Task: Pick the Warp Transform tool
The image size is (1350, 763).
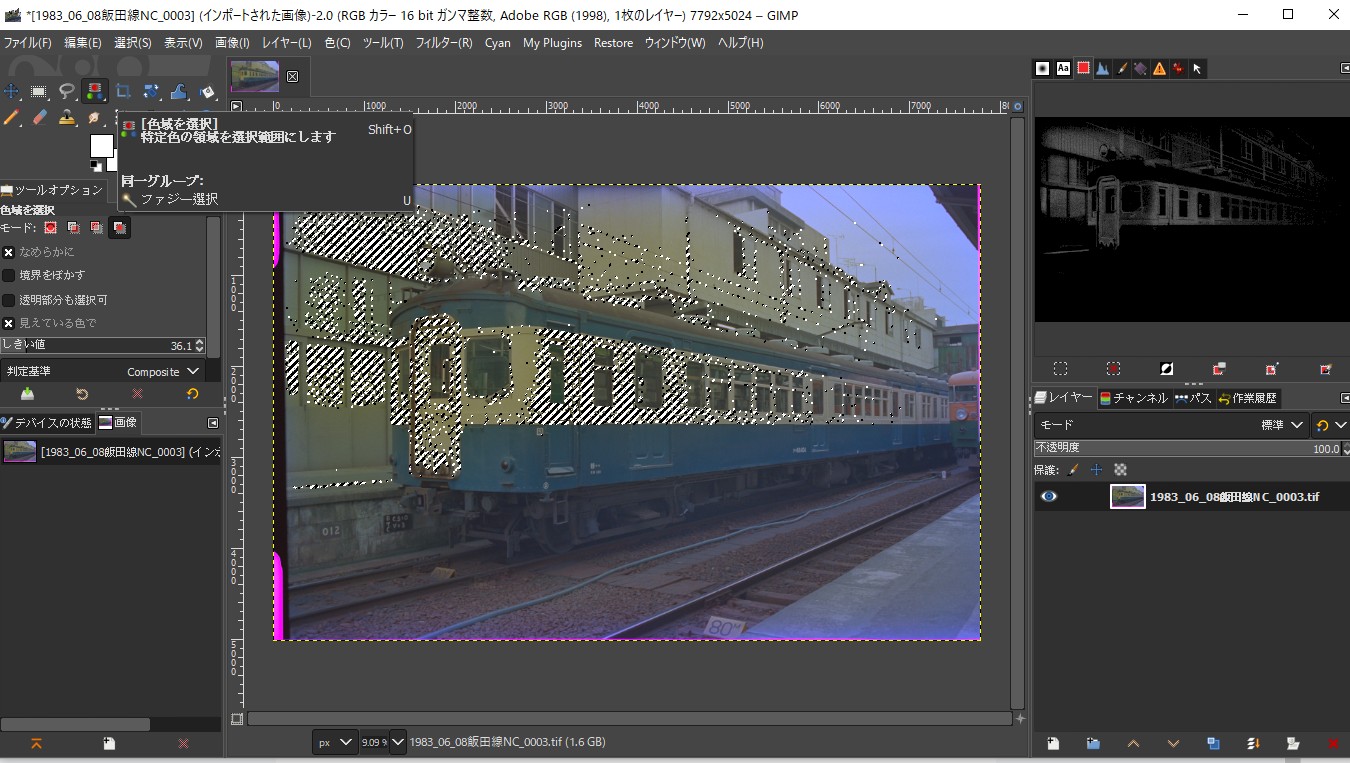Action: click(179, 91)
